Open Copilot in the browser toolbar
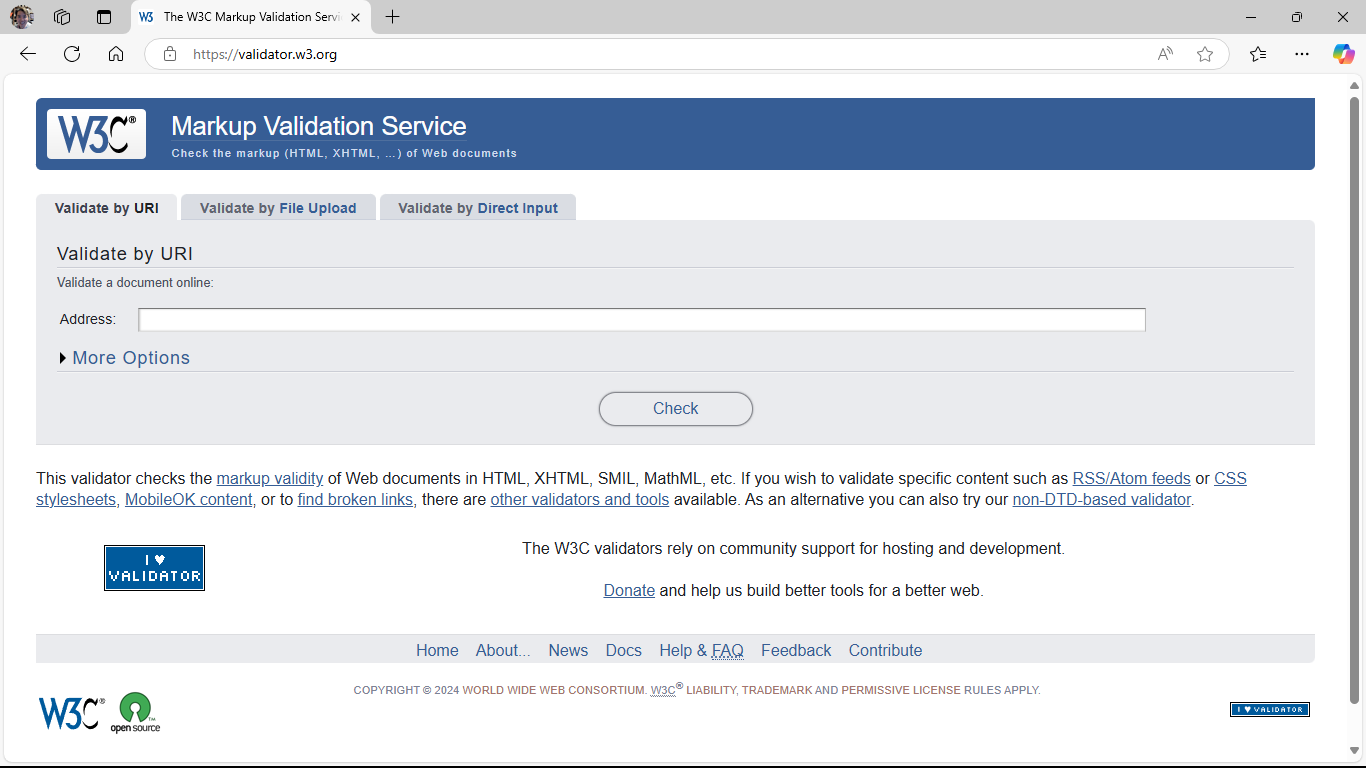 (x=1343, y=54)
